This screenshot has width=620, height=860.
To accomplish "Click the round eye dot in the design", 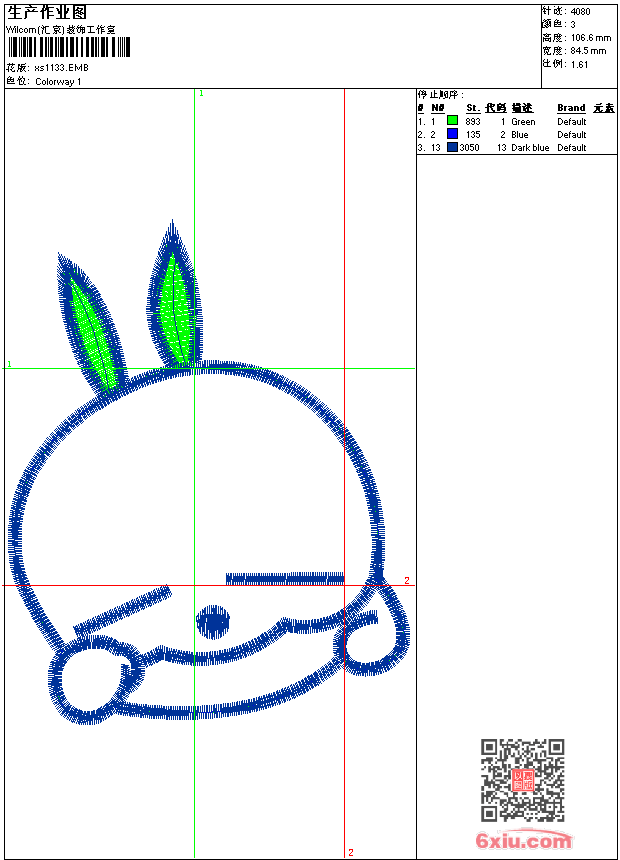I will pyautogui.click(x=213, y=622).
